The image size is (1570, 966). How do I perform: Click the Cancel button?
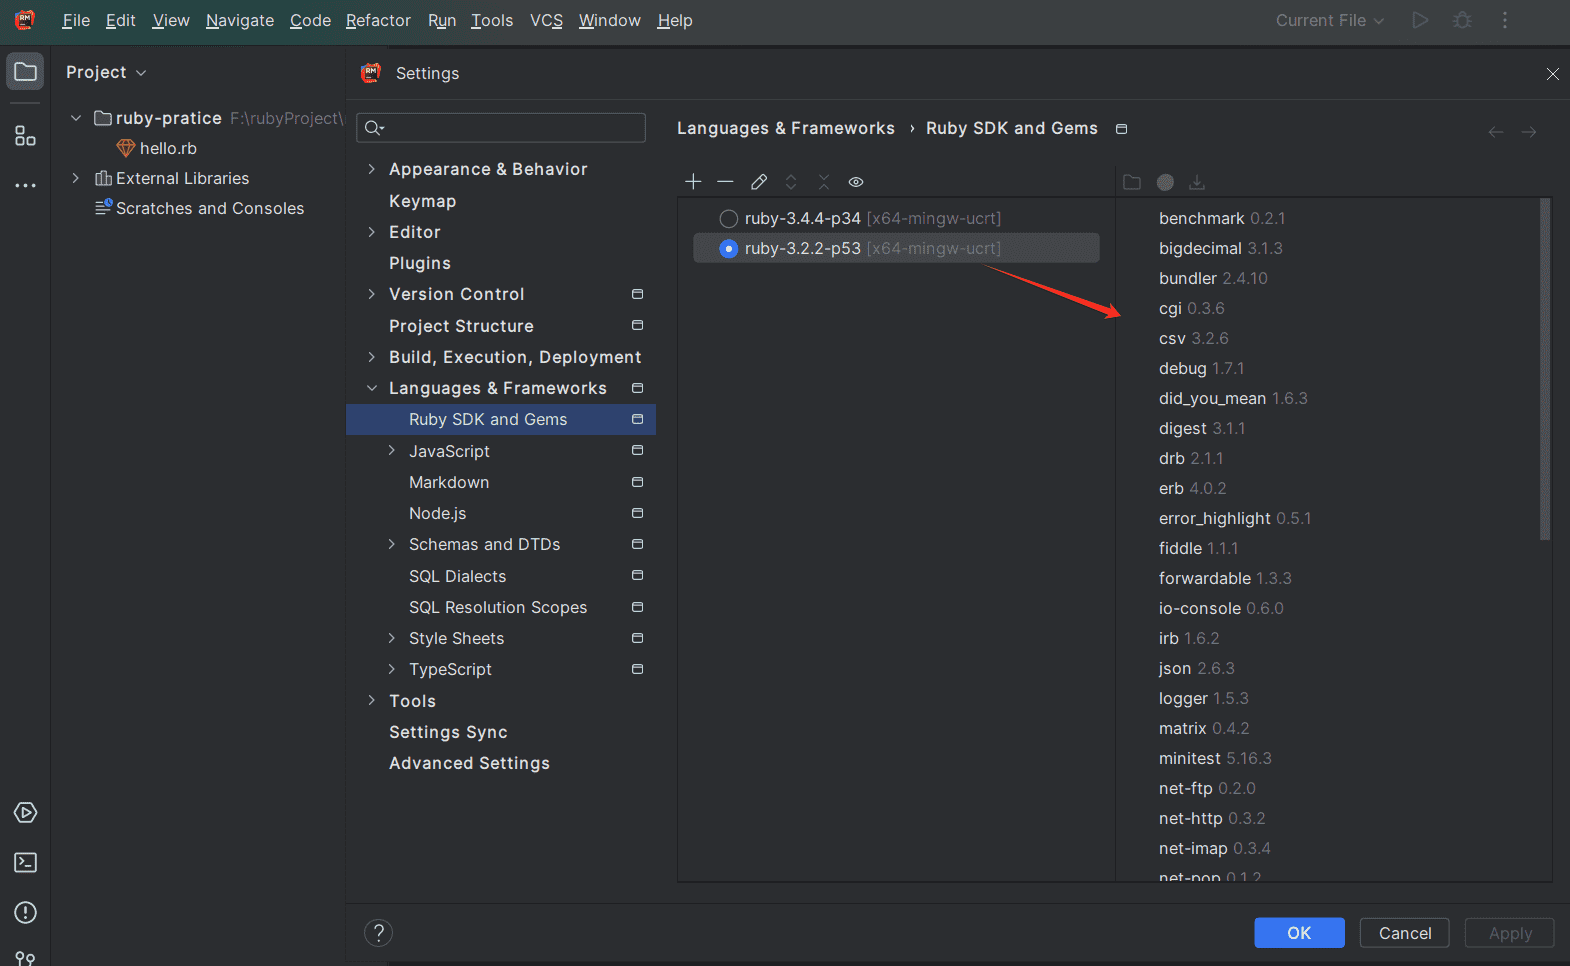tap(1405, 933)
